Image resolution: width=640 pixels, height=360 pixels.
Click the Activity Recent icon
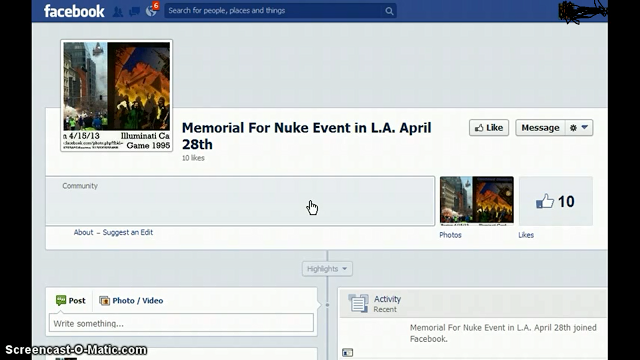pos(358,303)
